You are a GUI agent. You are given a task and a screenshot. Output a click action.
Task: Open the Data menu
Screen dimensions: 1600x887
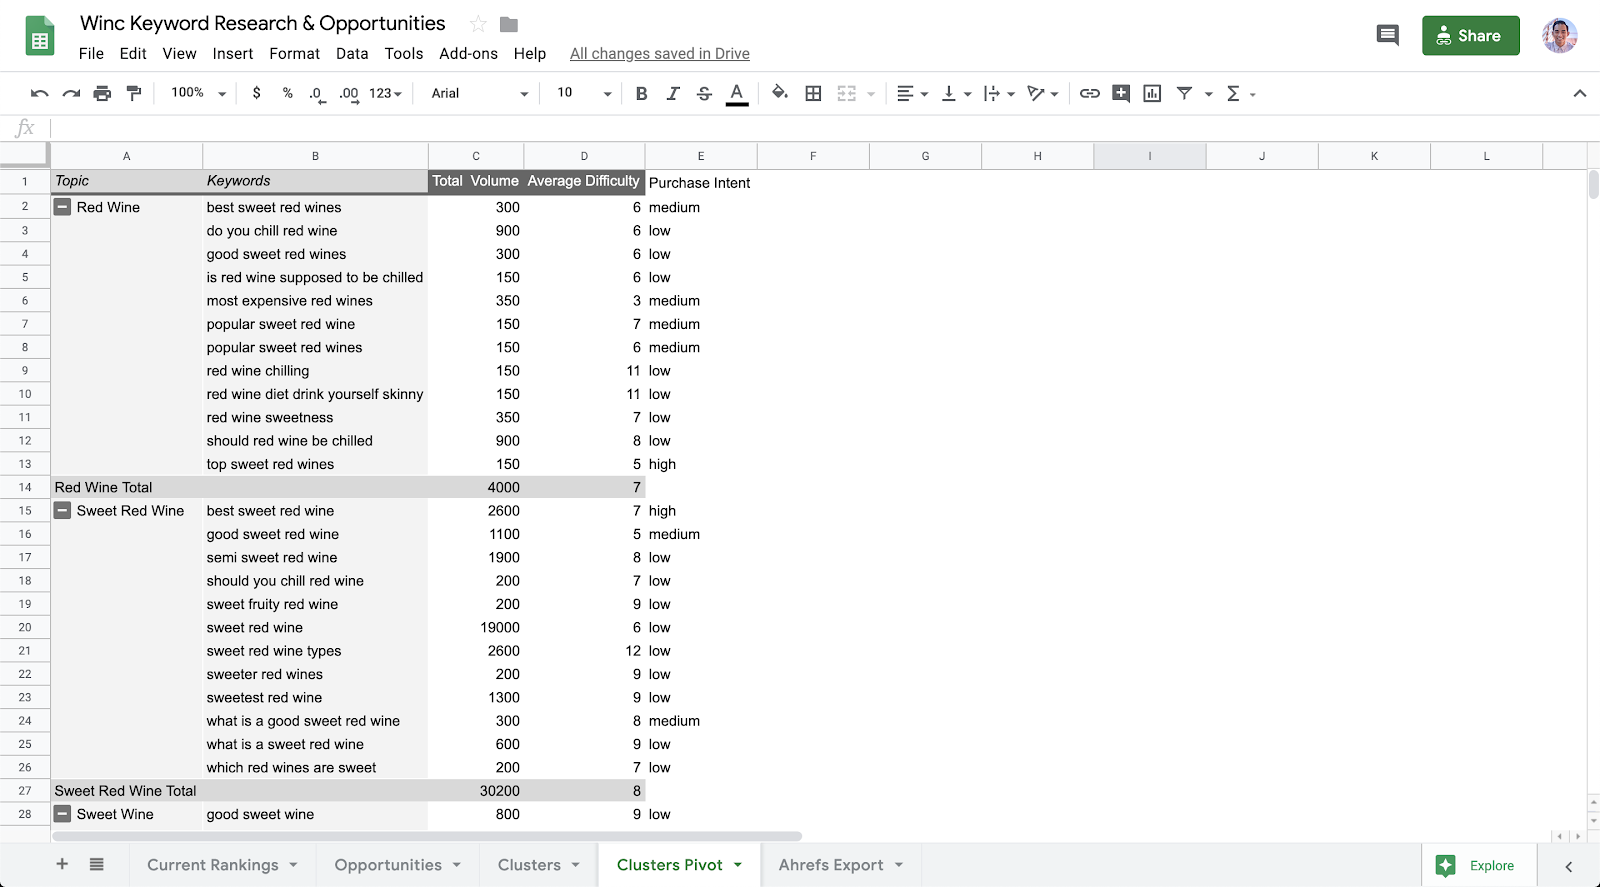tap(352, 54)
